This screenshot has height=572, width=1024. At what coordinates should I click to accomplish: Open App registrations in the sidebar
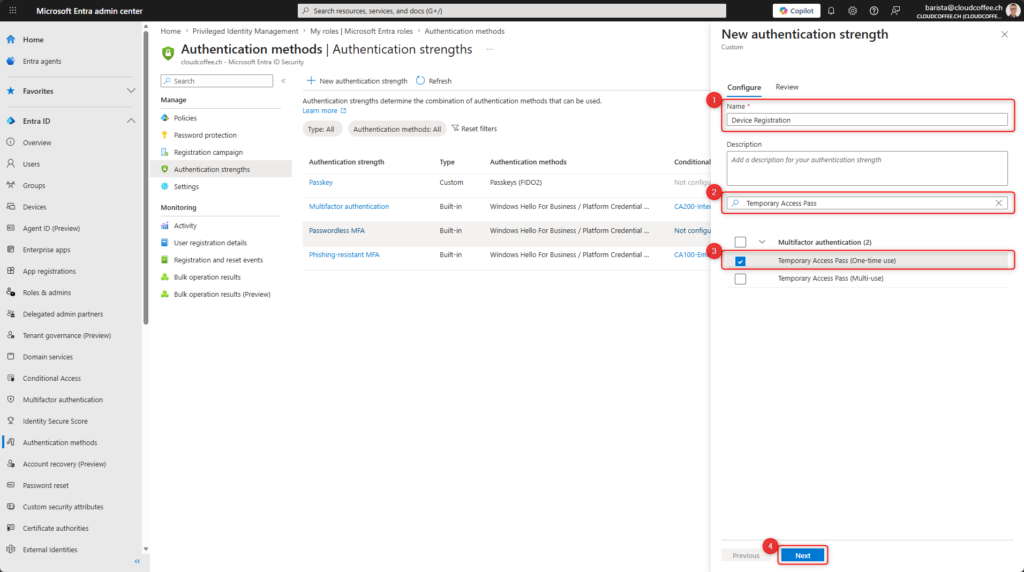click(x=49, y=271)
